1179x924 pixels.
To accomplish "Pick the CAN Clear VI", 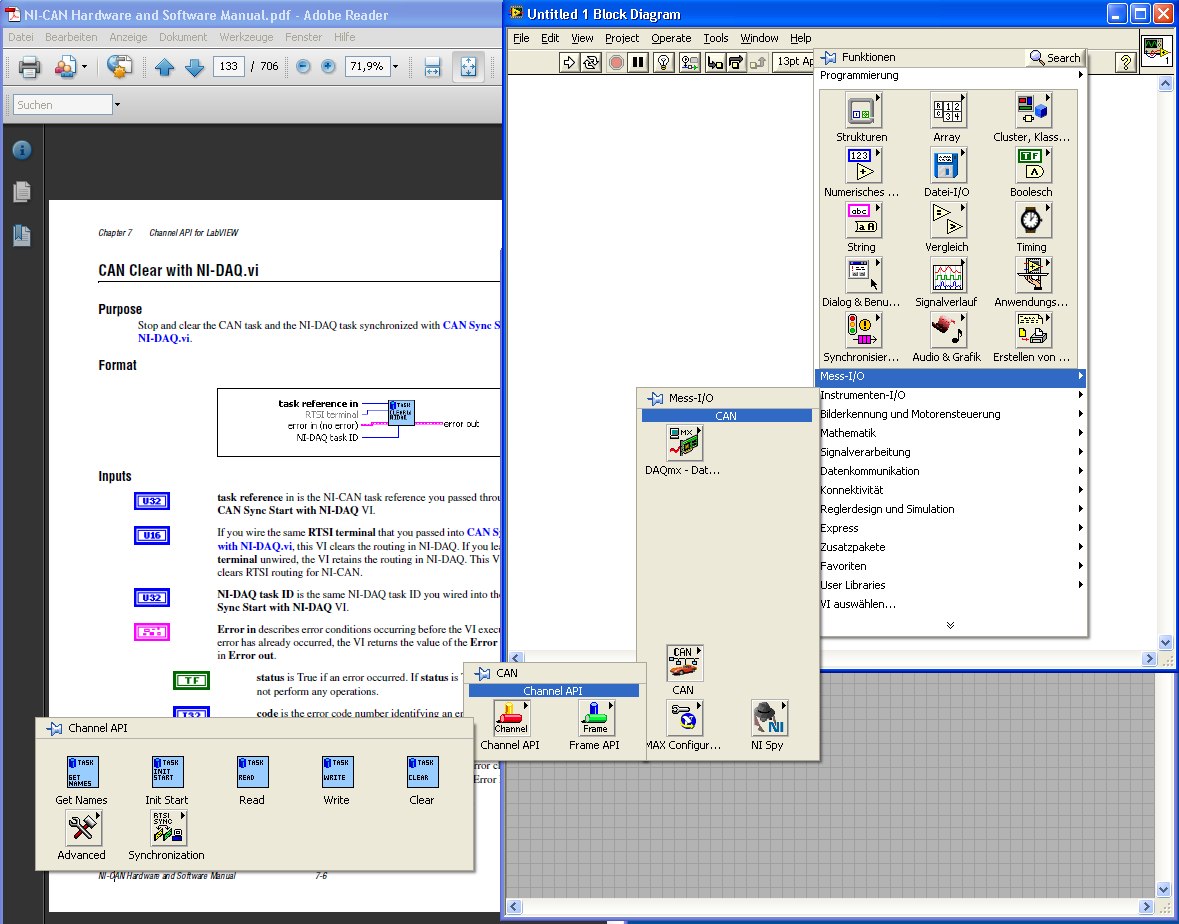I will tap(422, 773).
